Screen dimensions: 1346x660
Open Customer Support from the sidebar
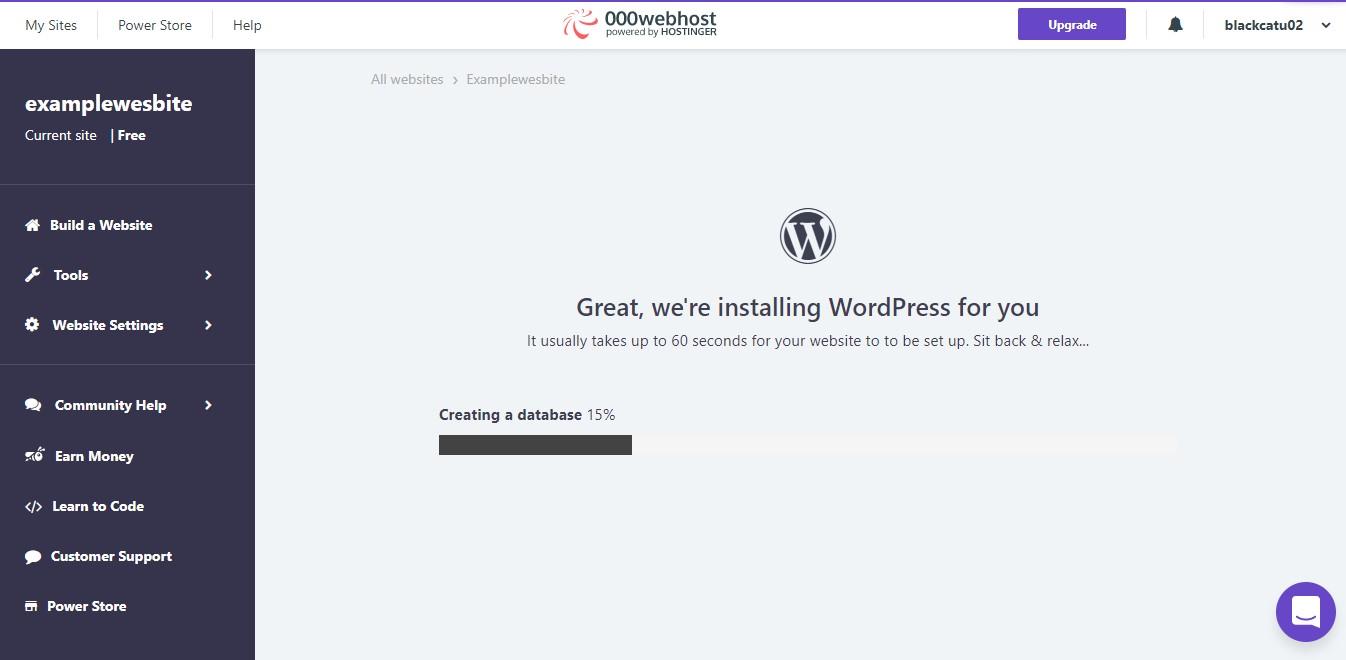pos(111,556)
